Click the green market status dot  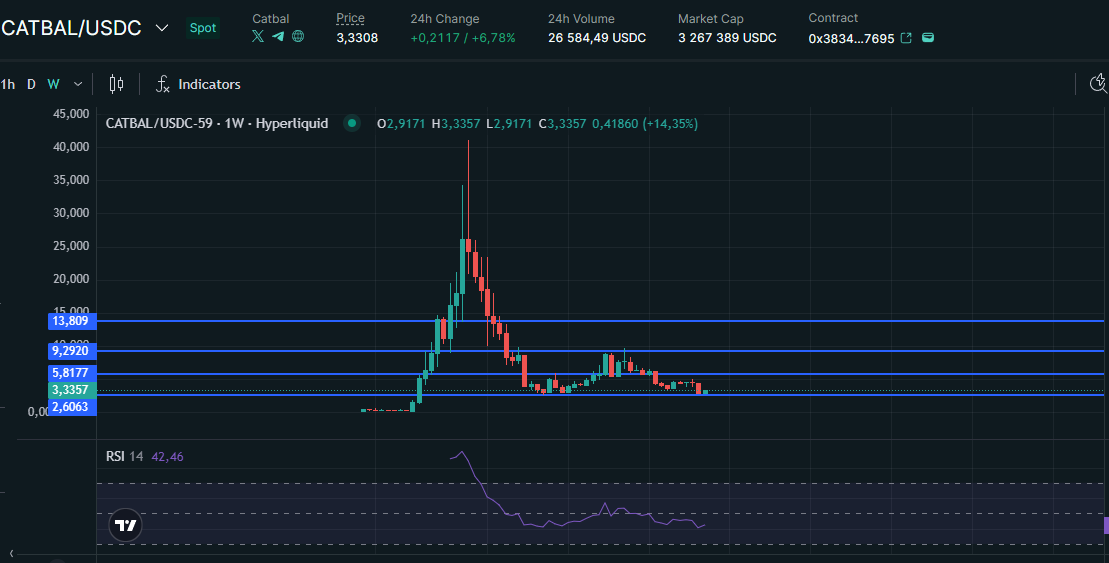(x=352, y=123)
